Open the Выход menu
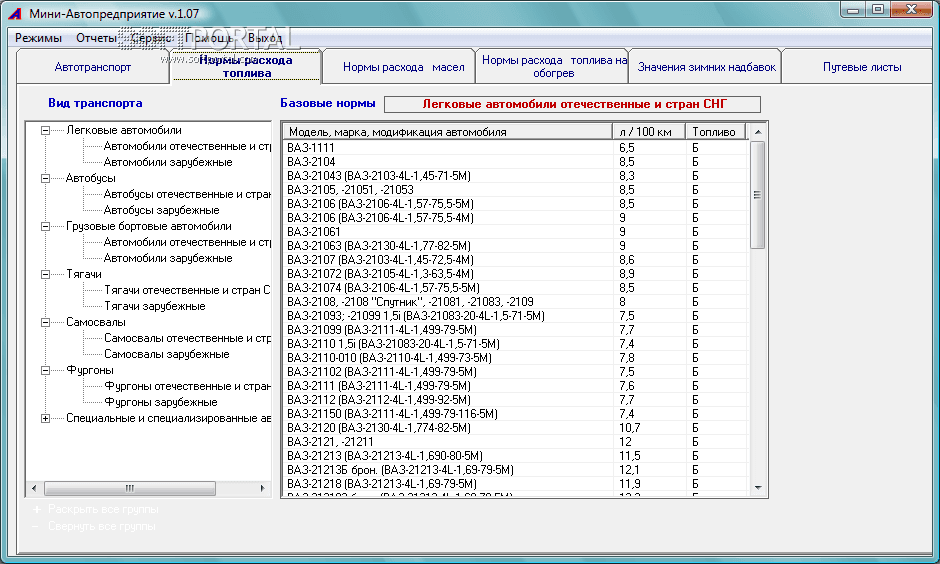940x564 pixels. click(x=265, y=38)
